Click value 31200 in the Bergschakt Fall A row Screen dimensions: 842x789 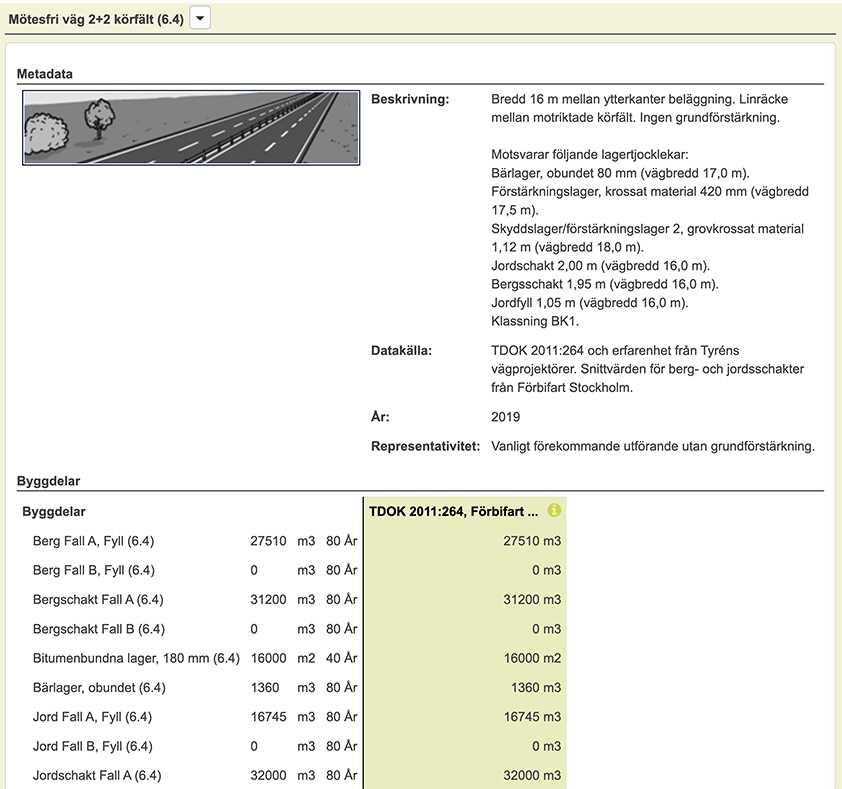coord(268,599)
